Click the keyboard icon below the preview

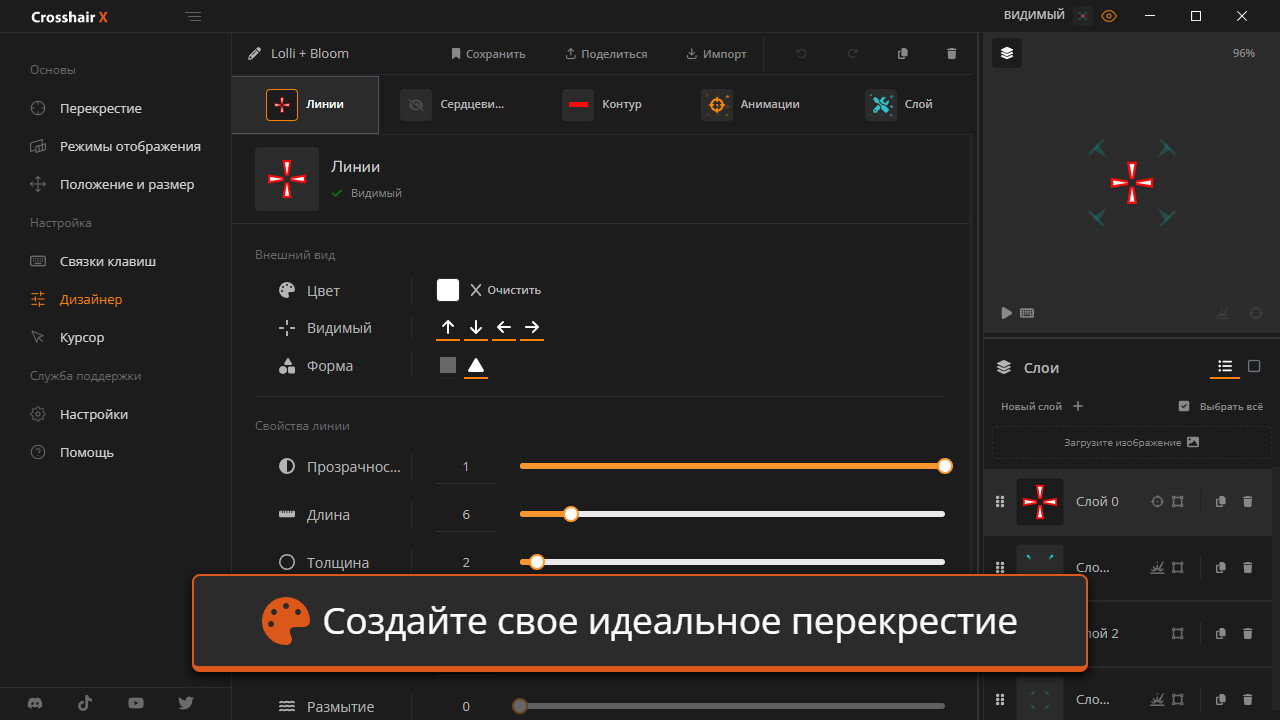[1027, 313]
